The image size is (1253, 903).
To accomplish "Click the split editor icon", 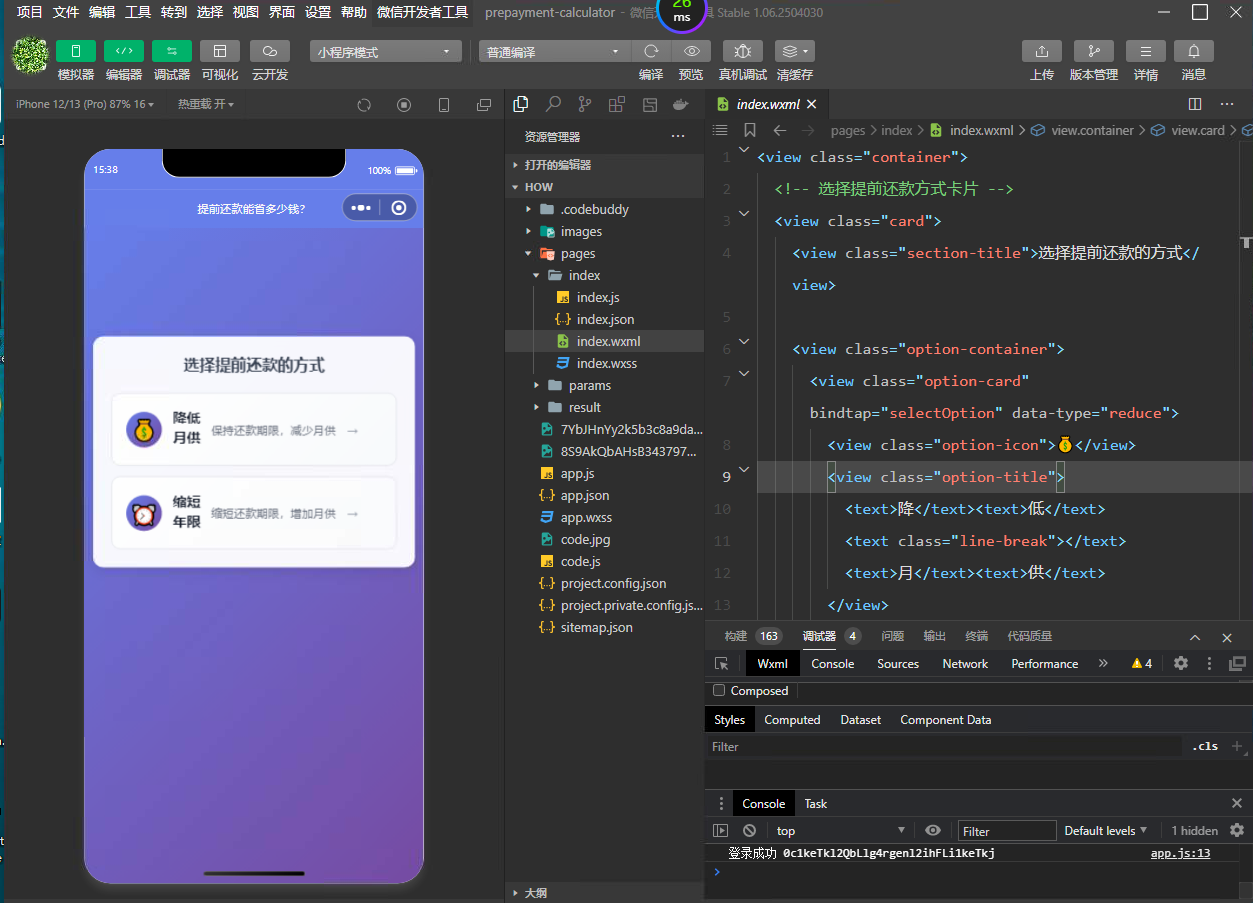I will (x=1195, y=104).
